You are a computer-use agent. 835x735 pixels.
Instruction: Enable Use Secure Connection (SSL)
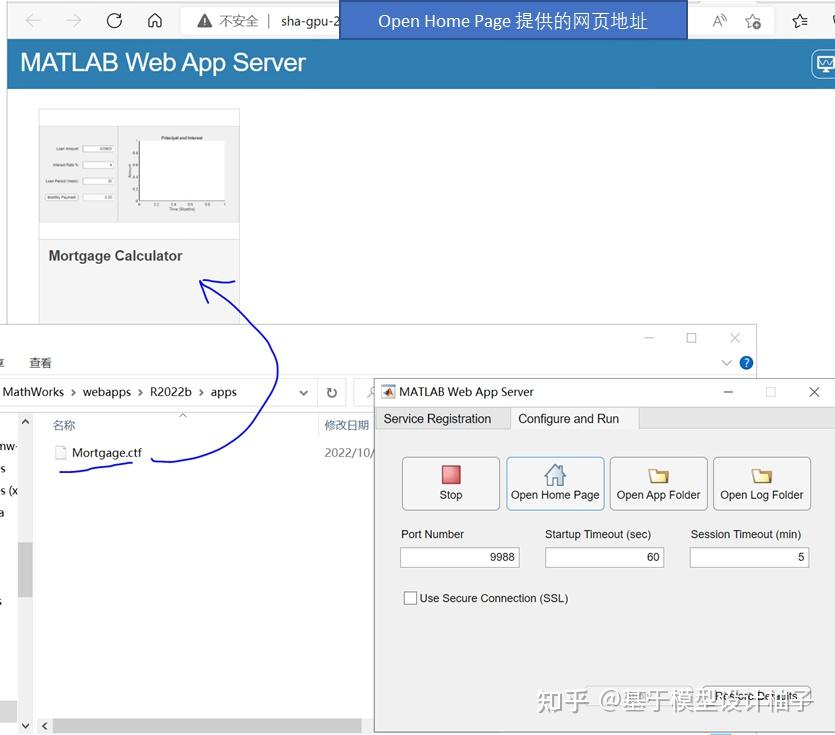click(410, 597)
